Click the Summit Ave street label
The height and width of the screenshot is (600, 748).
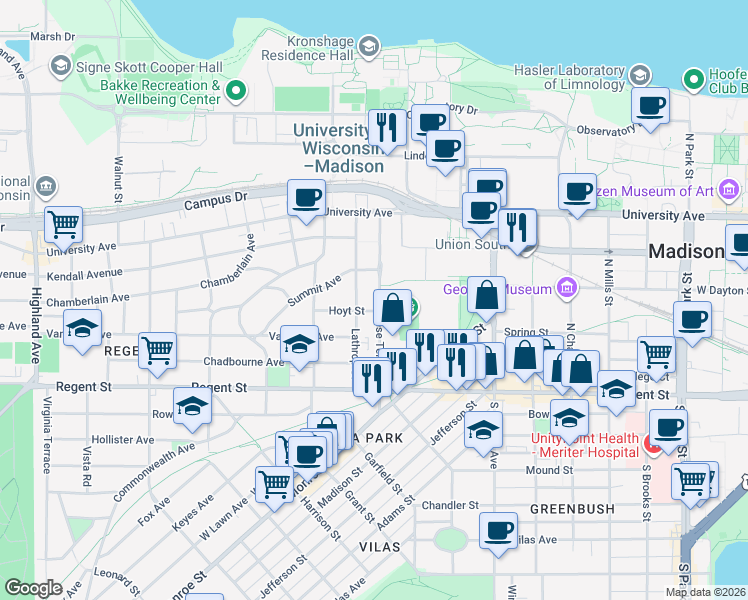315,290
